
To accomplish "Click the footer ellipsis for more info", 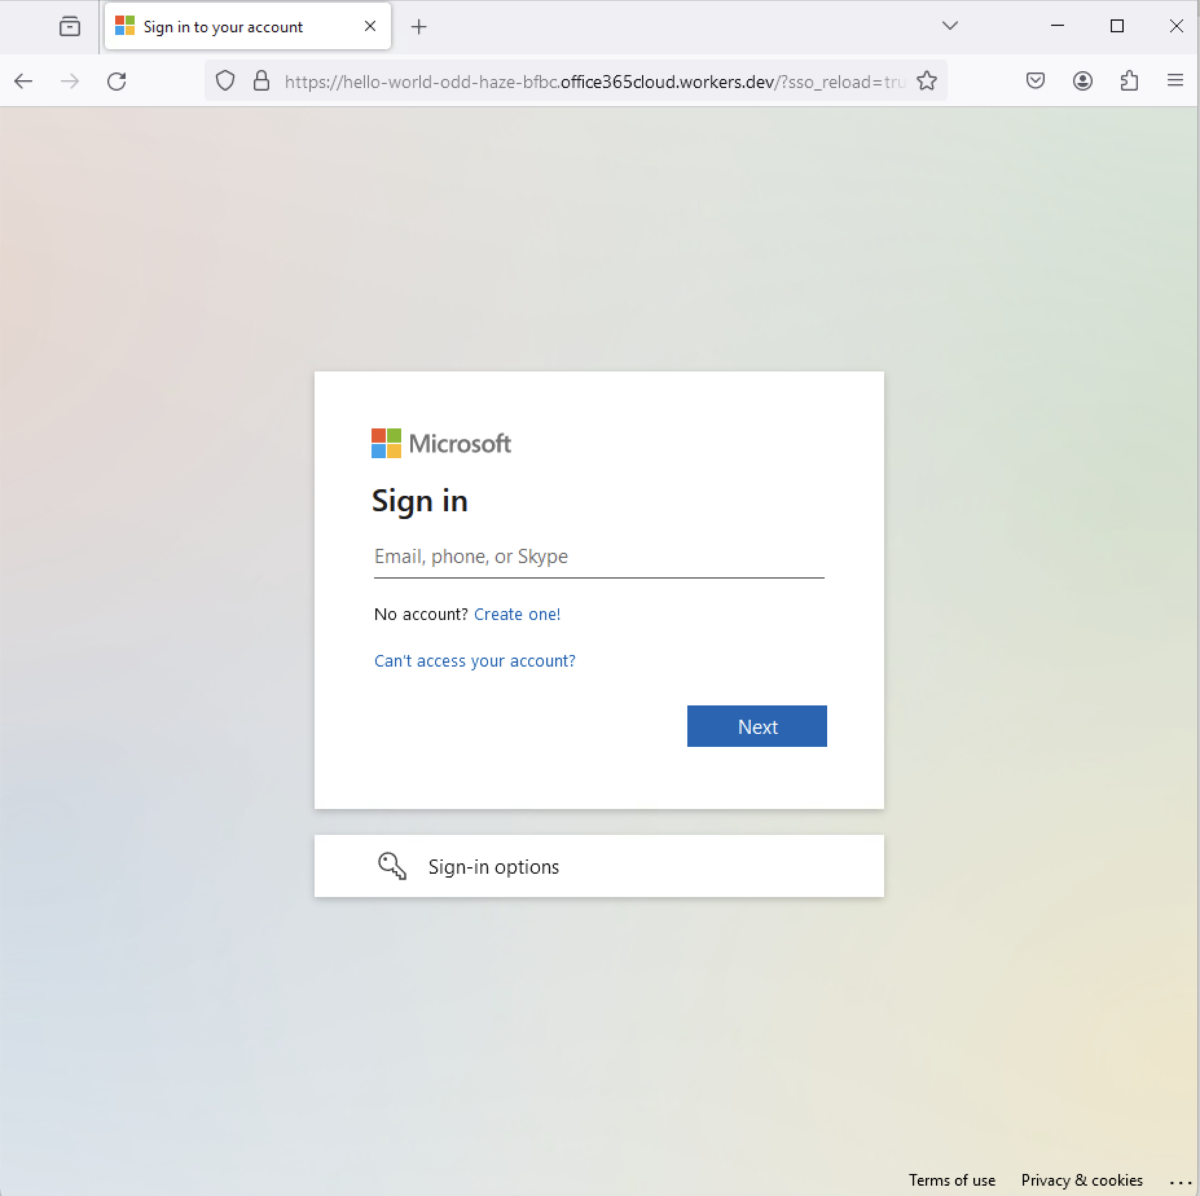I will 1180,1182.
